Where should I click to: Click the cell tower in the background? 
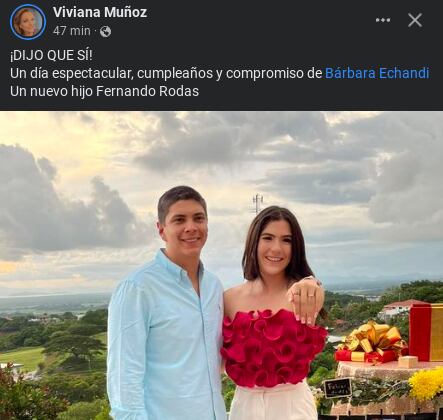coord(257,204)
